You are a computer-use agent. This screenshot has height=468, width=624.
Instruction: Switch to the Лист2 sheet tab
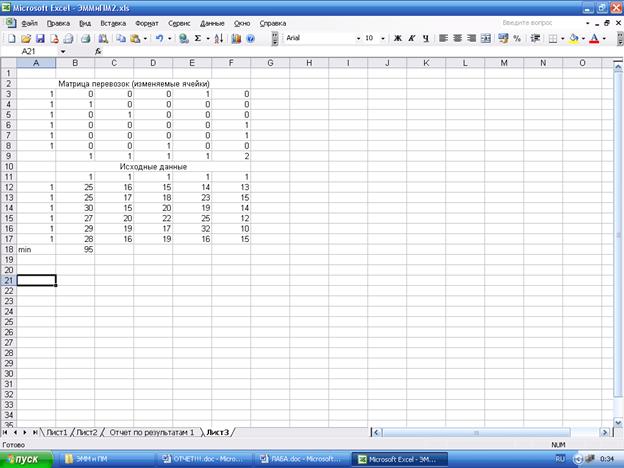click(x=87, y=432)
